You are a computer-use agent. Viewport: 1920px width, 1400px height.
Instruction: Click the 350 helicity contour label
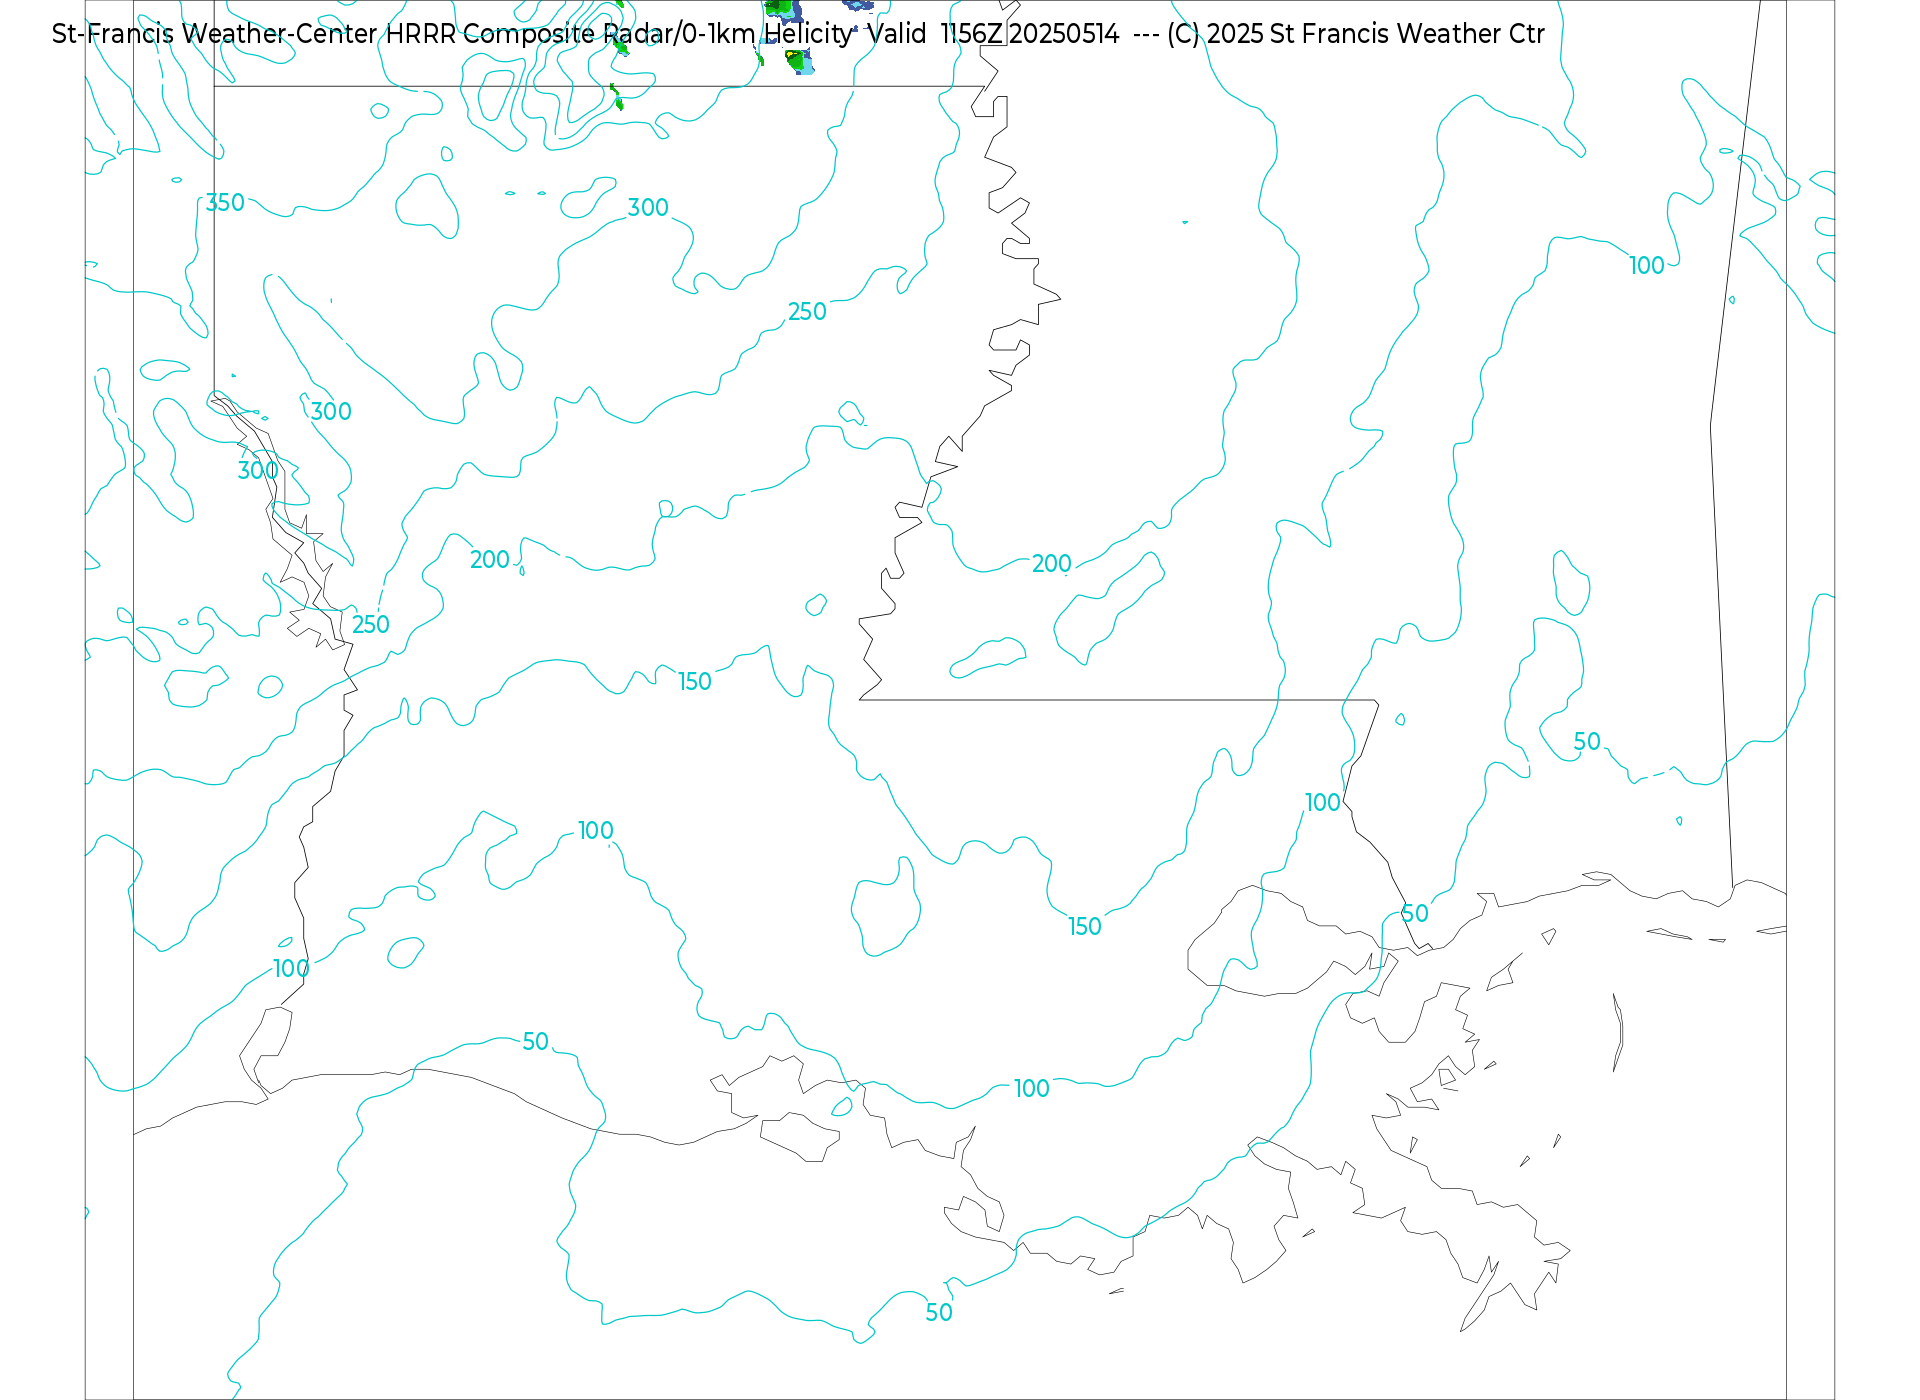pos(225,203)
